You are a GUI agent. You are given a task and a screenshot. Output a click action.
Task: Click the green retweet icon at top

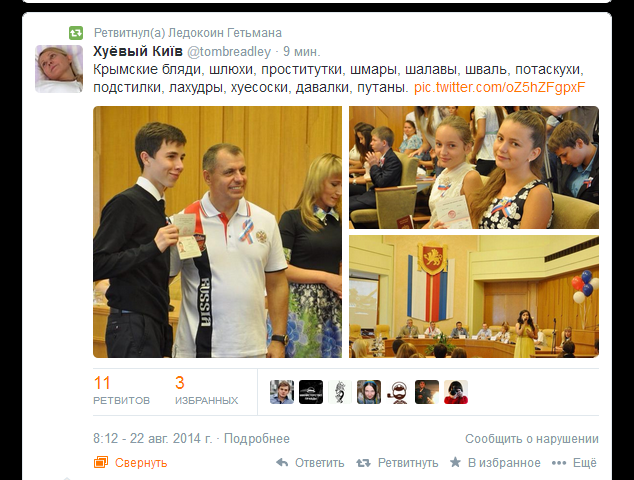coord(76,33)
